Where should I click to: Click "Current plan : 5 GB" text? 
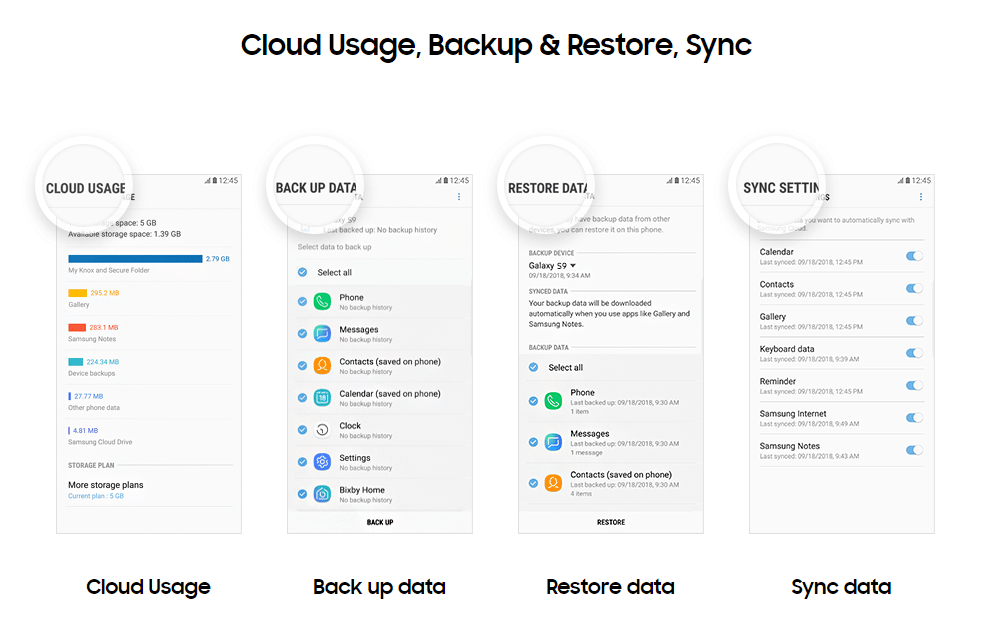coord(96,496)
